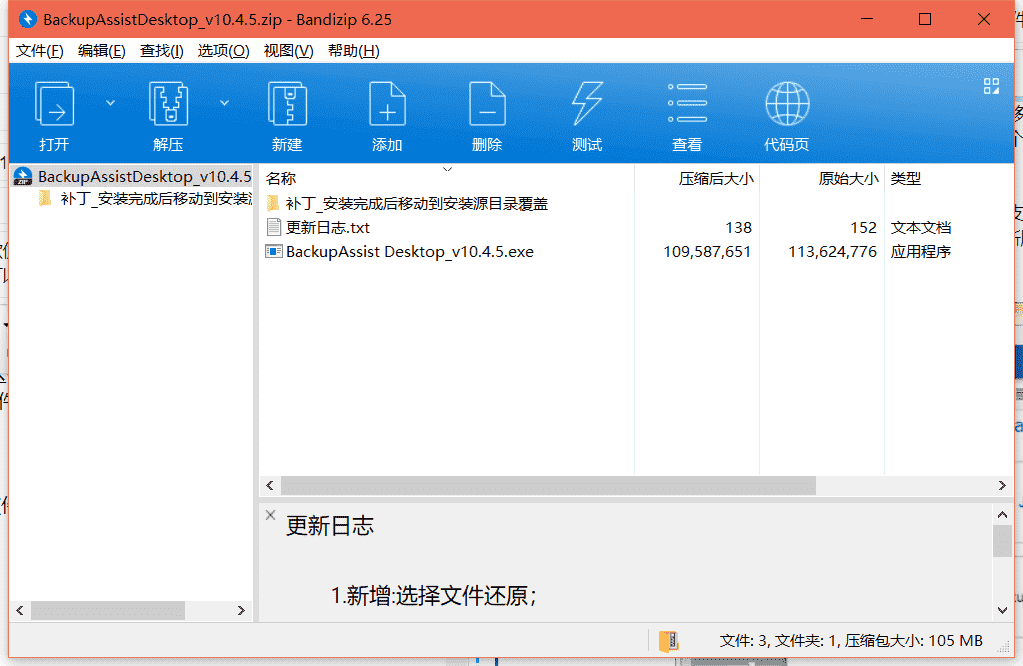Click the folder icon of the 补丁 row

point(273,203)
